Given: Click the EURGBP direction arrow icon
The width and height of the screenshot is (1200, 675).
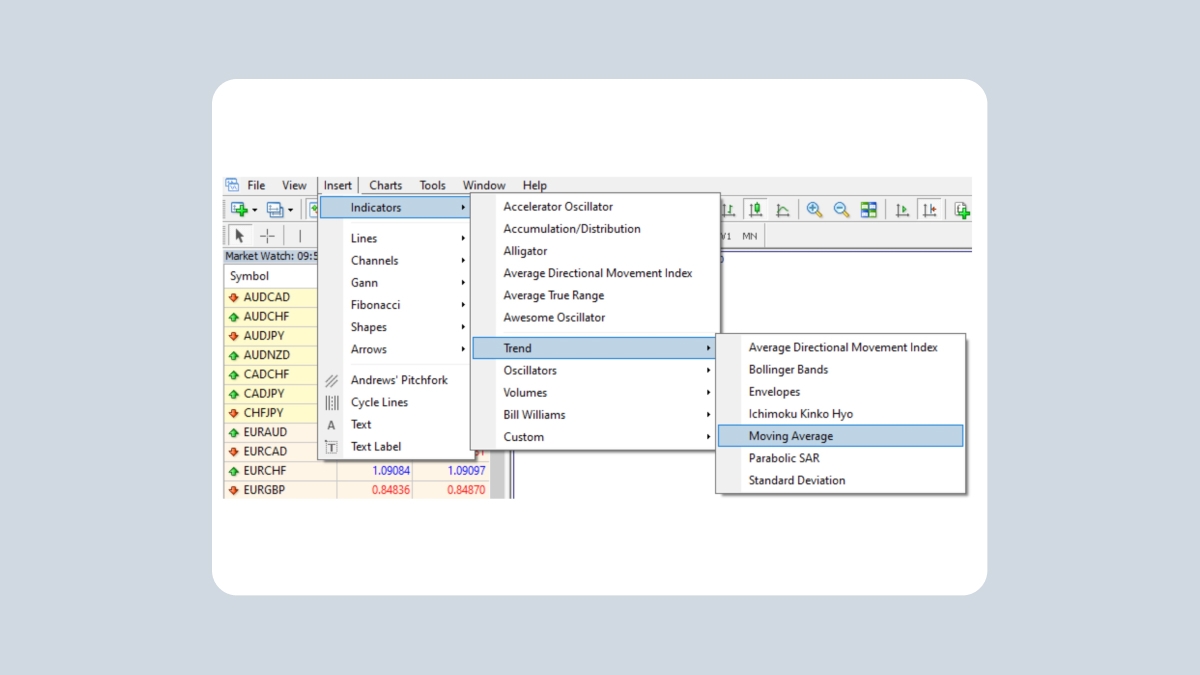Looking at the screenshot, I should (x=234, y=490).
